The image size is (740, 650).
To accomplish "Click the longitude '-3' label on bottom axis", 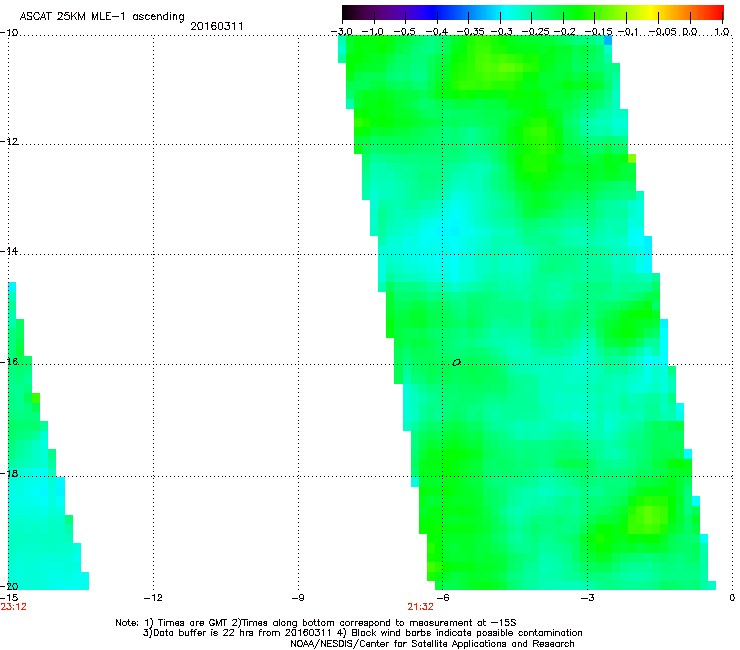I will point(587,598).
